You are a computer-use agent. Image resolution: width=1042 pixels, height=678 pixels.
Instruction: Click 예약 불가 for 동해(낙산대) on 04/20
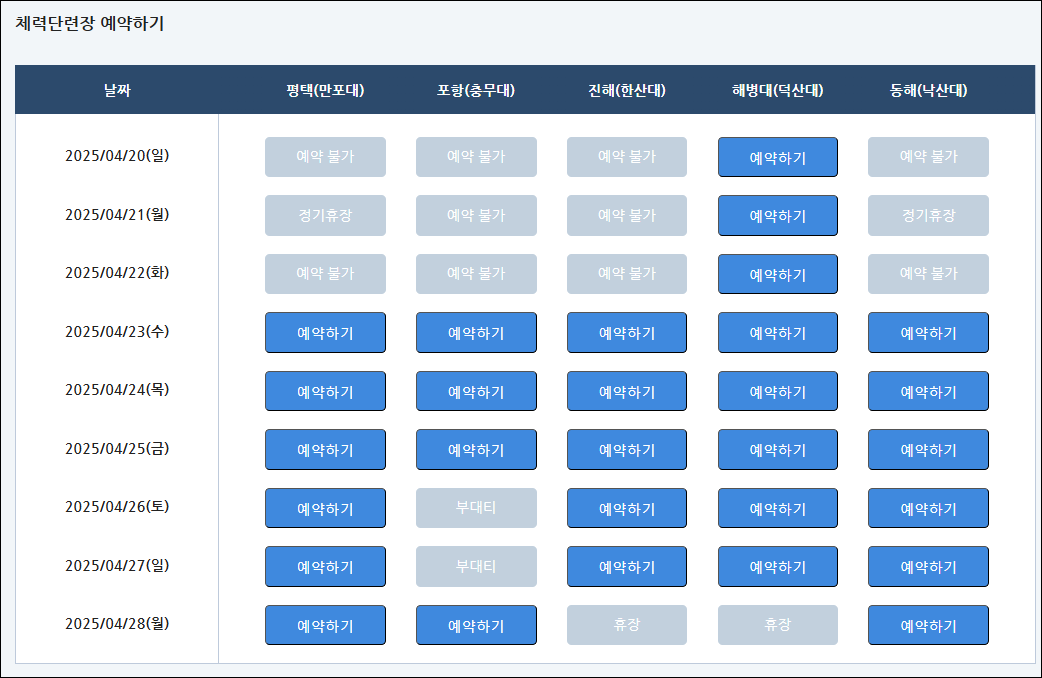click(928, 157)
